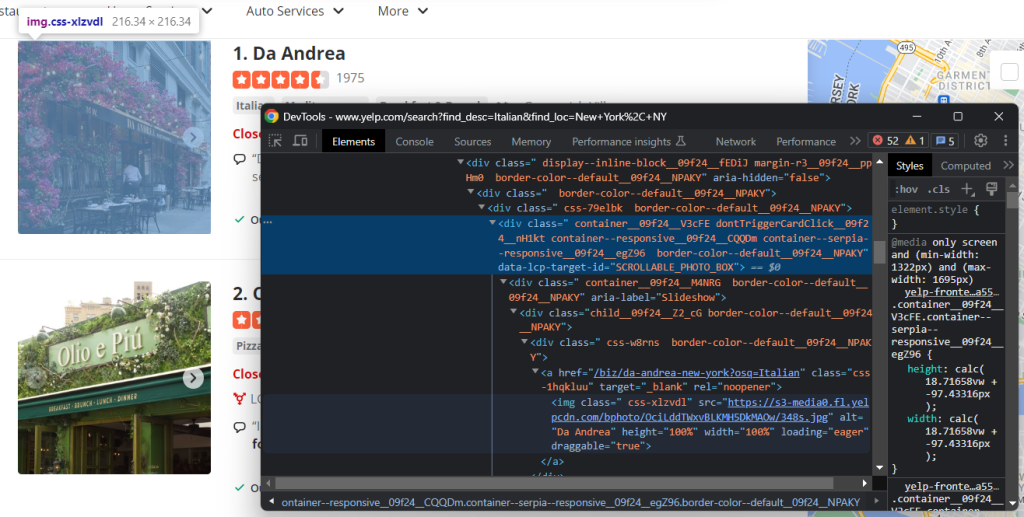Click the new style rule plus icon
The height and width of the screenshot is (517, 1024).
(967, 189)
